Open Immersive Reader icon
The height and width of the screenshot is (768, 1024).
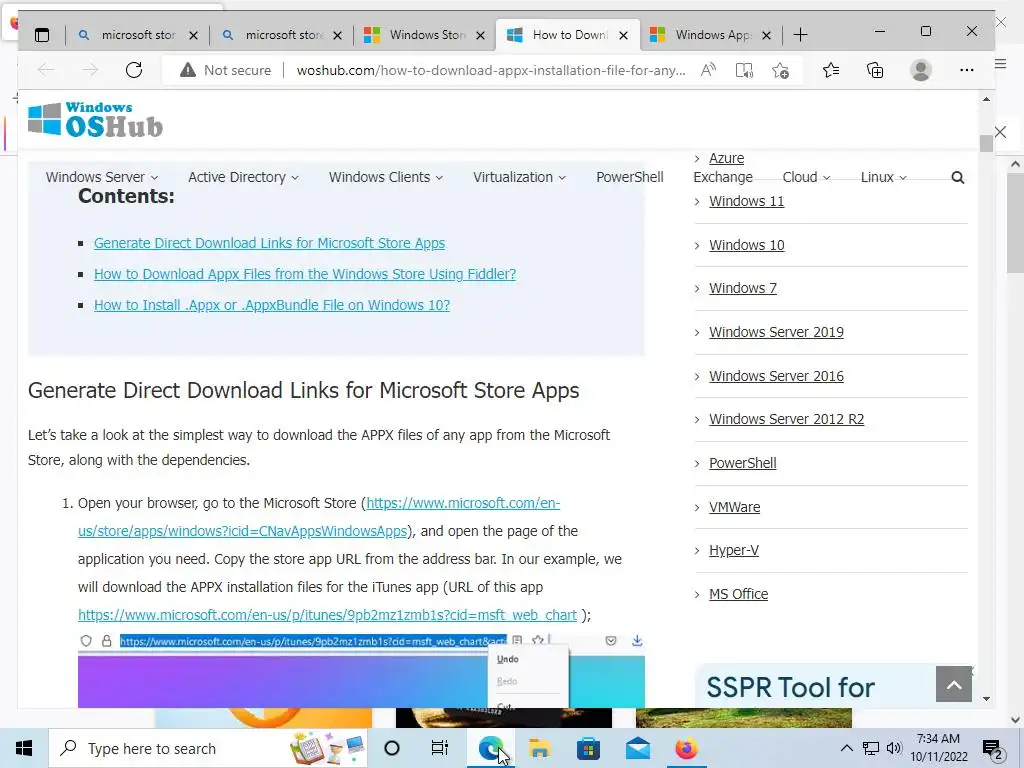(x=744, y=70)
